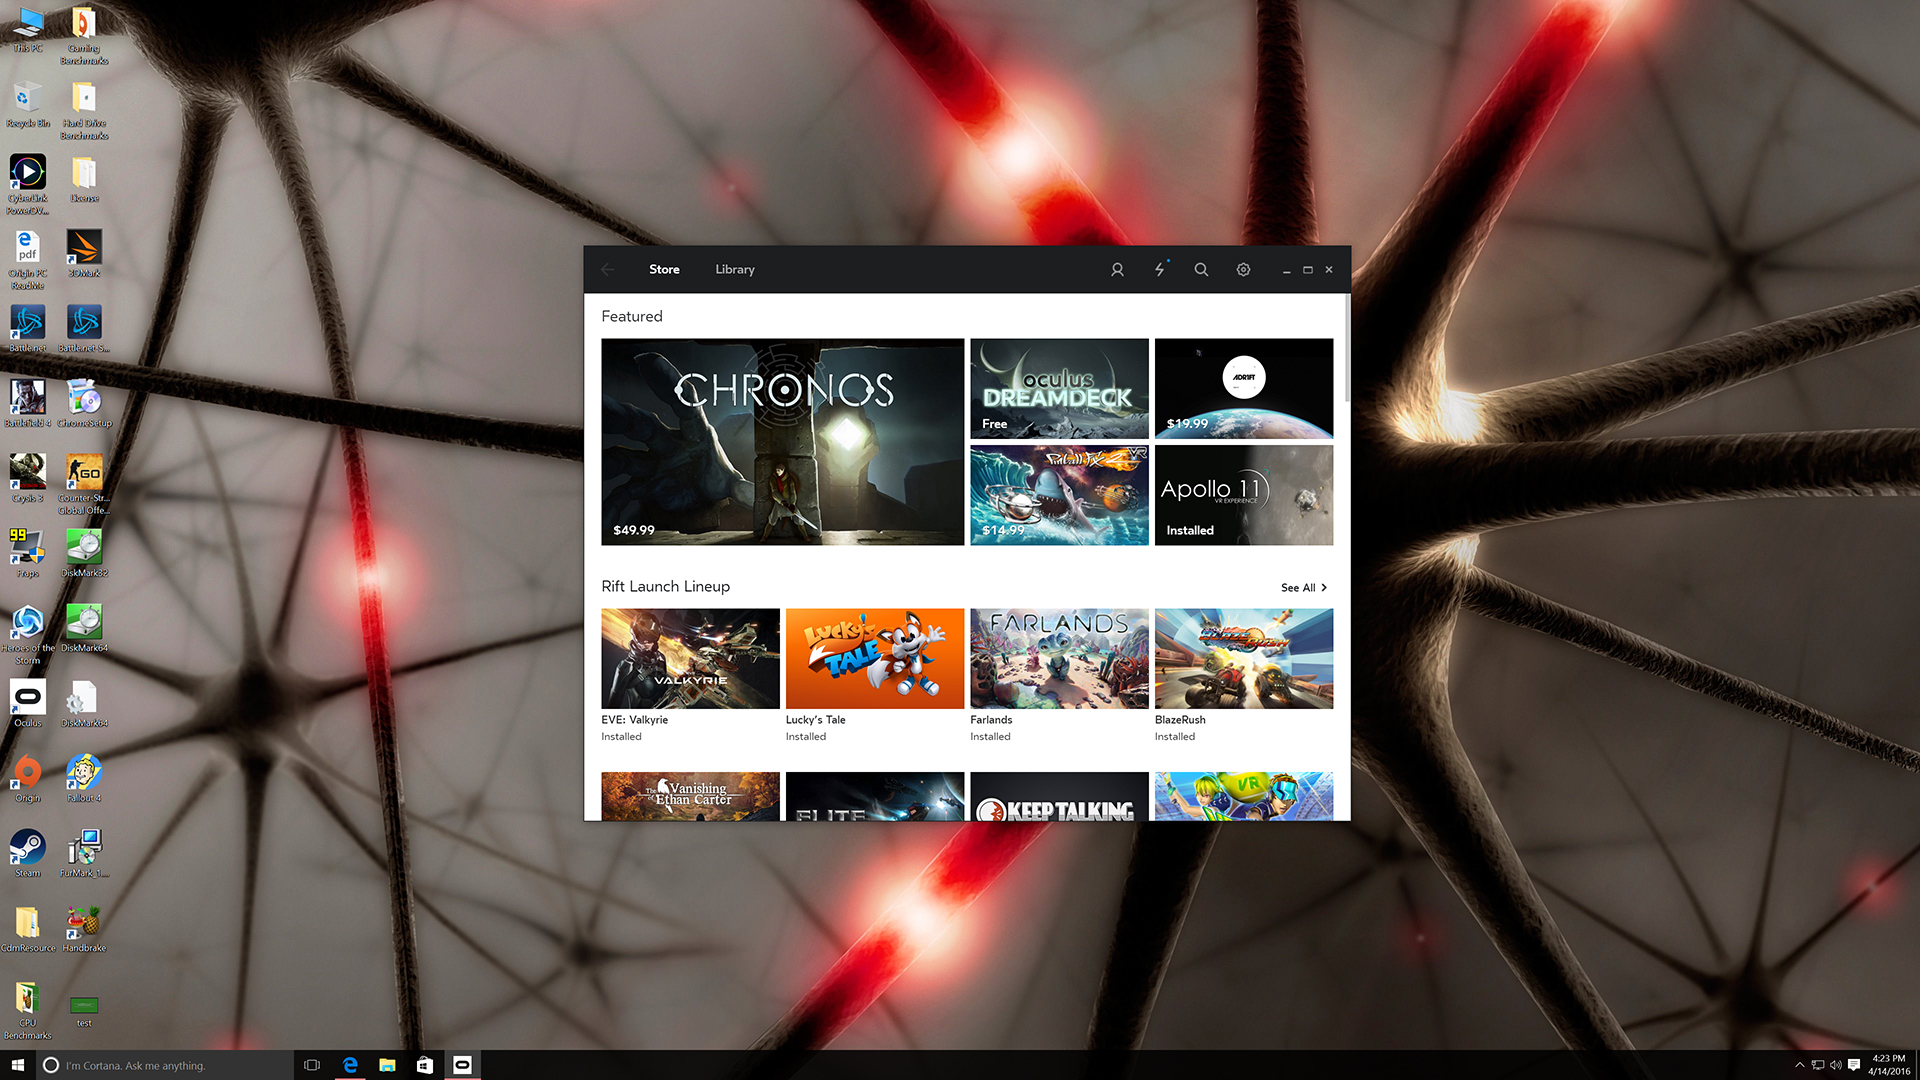
Task: Open the Keep Talking game thumbnail
Action: coord(1059,796)
